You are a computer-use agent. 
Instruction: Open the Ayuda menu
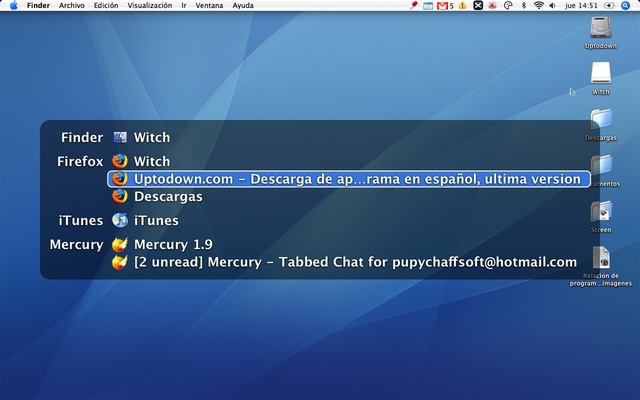click(243, 5)
